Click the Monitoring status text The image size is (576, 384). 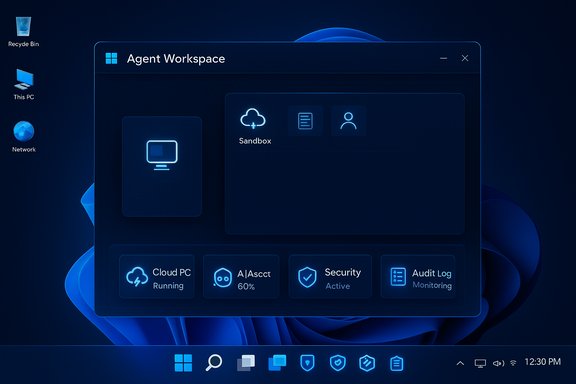pos(432,285)
